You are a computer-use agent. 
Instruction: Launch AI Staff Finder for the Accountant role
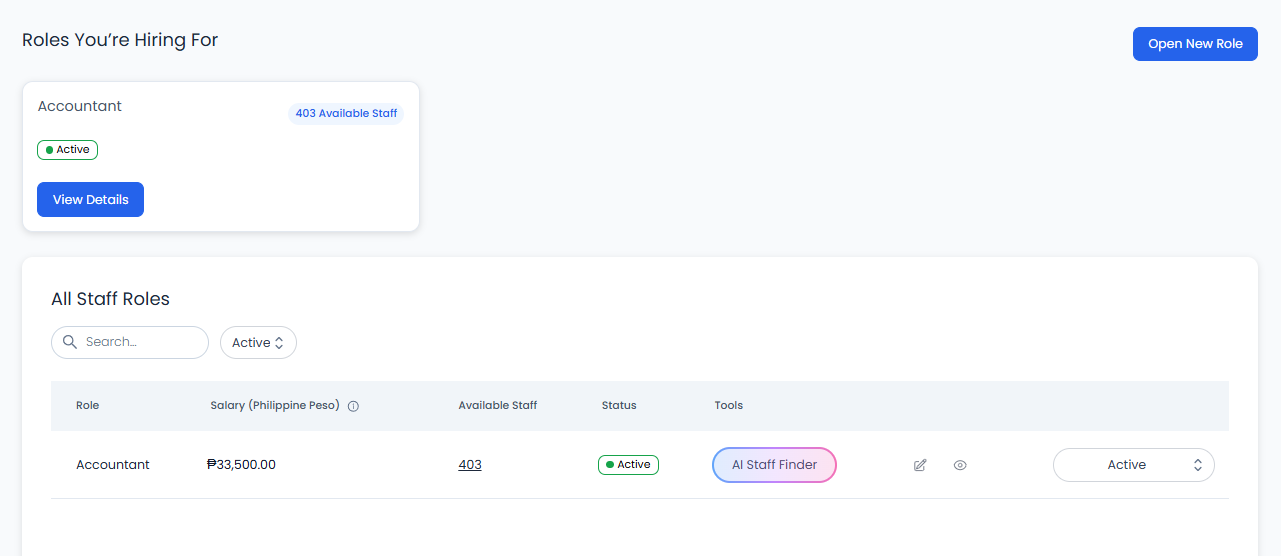pos(774,465)
